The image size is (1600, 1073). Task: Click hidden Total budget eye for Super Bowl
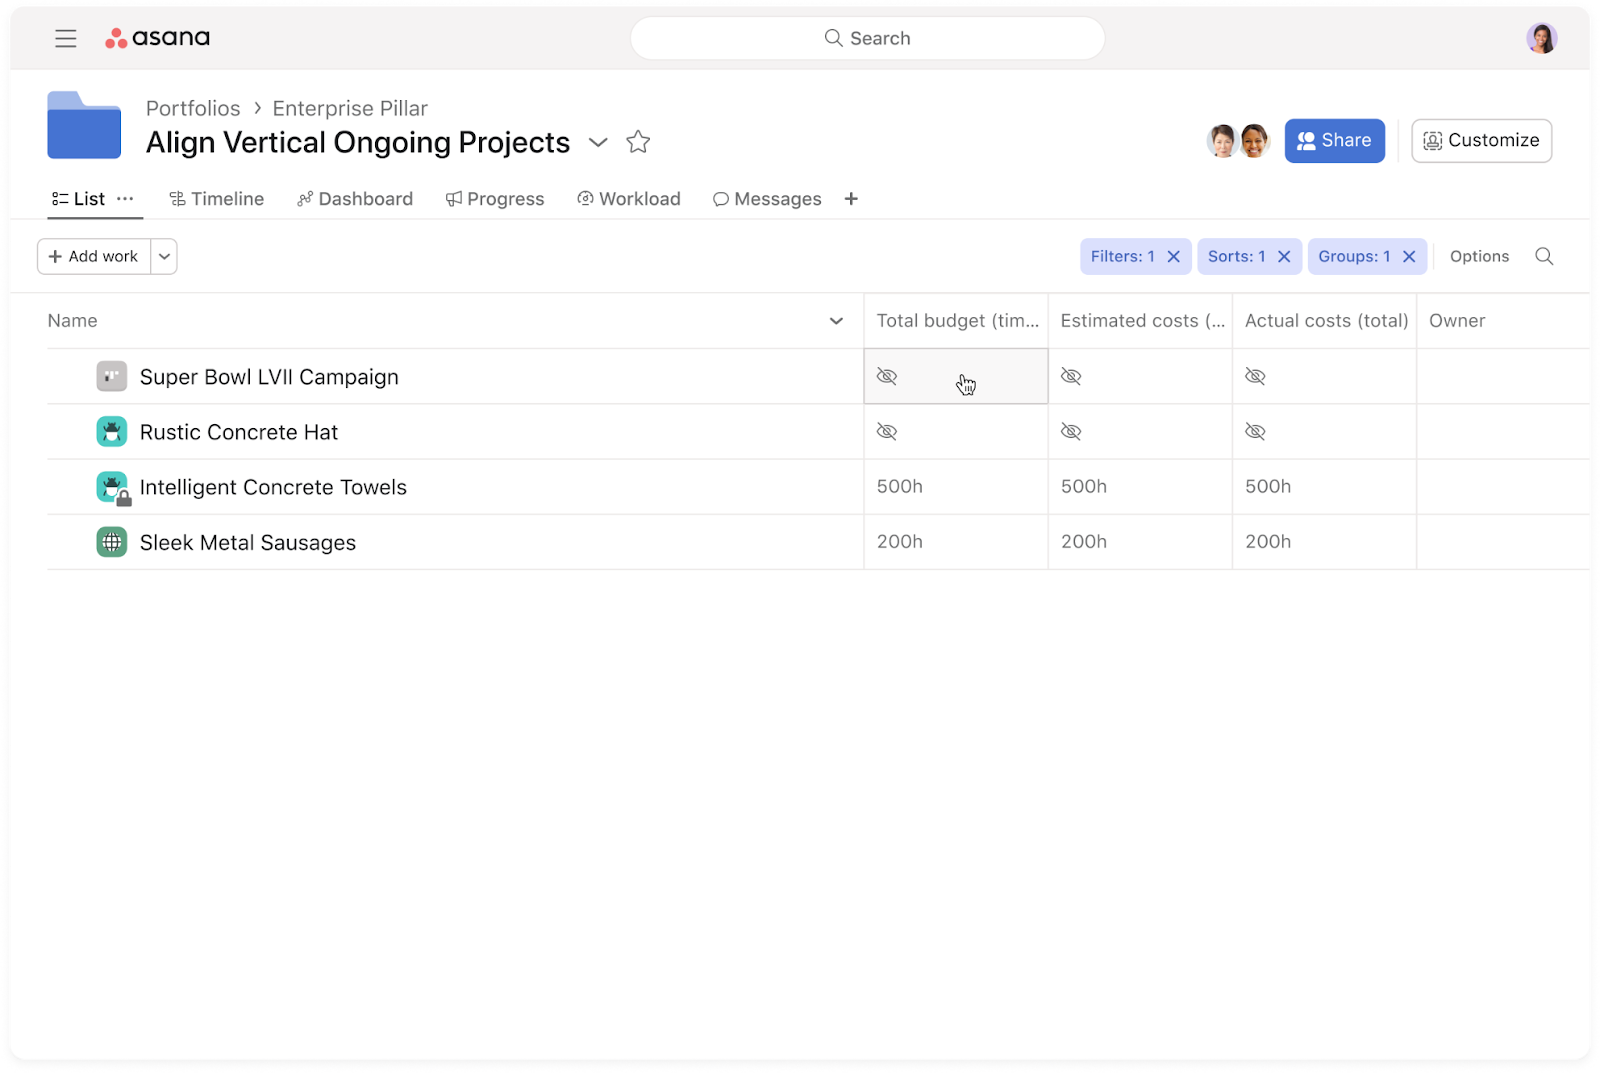(887, 377)
